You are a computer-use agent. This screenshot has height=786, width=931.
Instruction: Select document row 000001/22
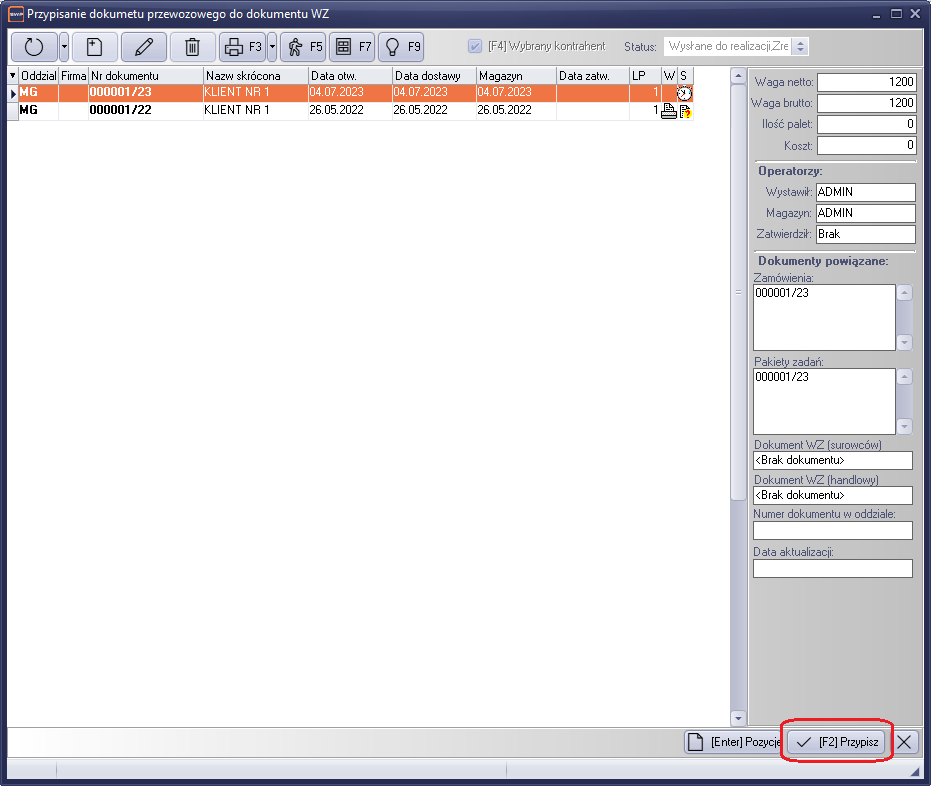point(121,111)
